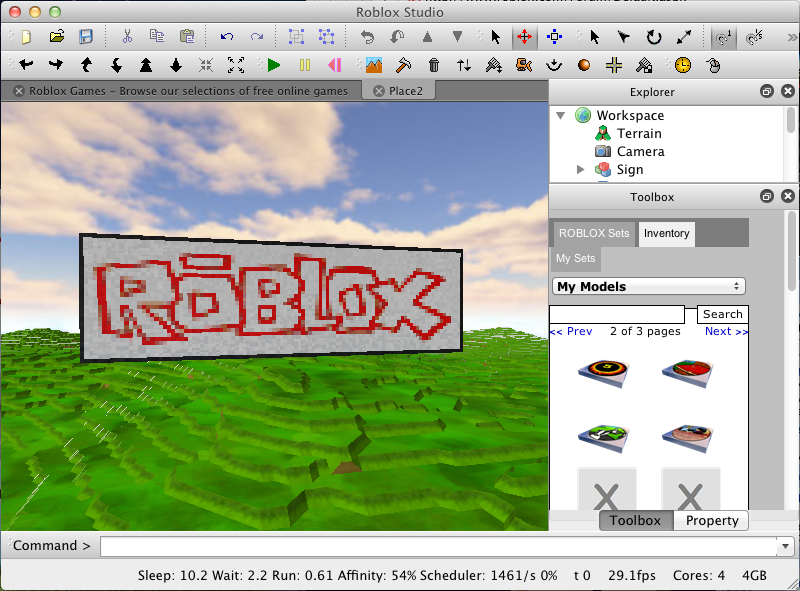Screen dimensions: 800x591
Task: Click the hand pointer toolbar icon
Action: [x=713, y=66]
